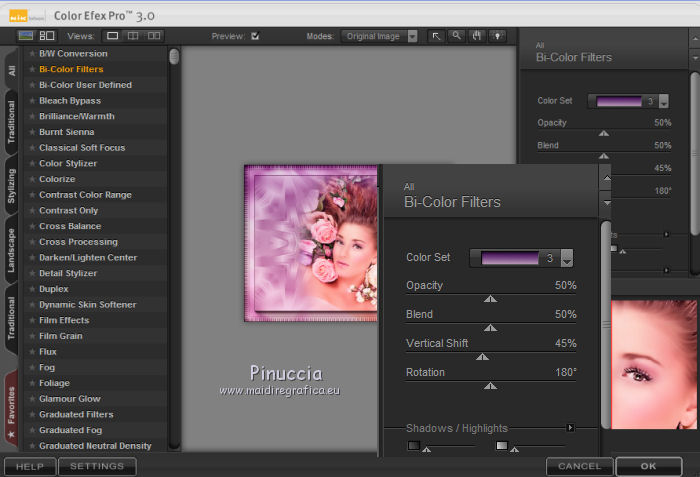This screenshot has width=700, height=477.
Task: Select the Contrast Color Range filter
Action: pyautogui.click(x=85, y=195)
